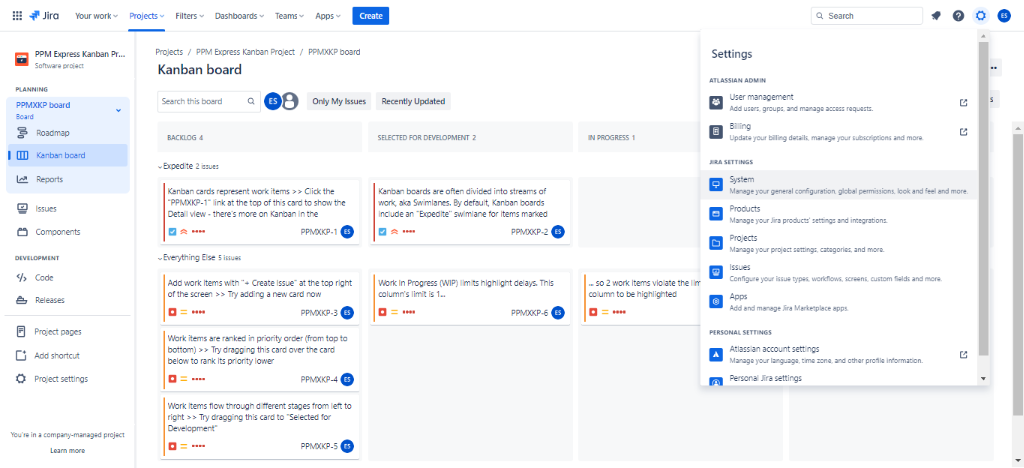Image resolution: width=1024 pixels, height=468 pixels.
Task: Click the settings panel scrollbar thumb
Action: pyautogui.click(x=983, y=199)
